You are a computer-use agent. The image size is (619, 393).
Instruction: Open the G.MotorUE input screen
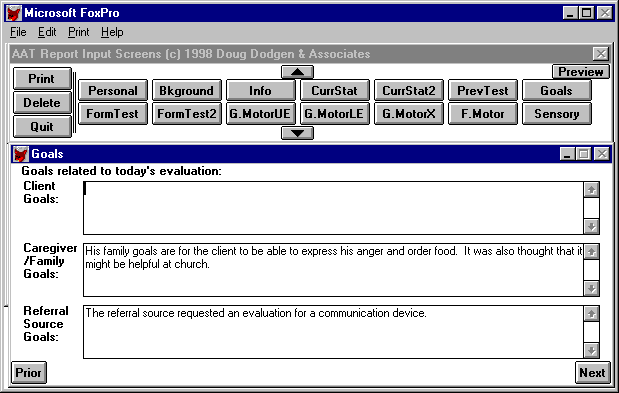pyautogui.click(x=260, y=114)
